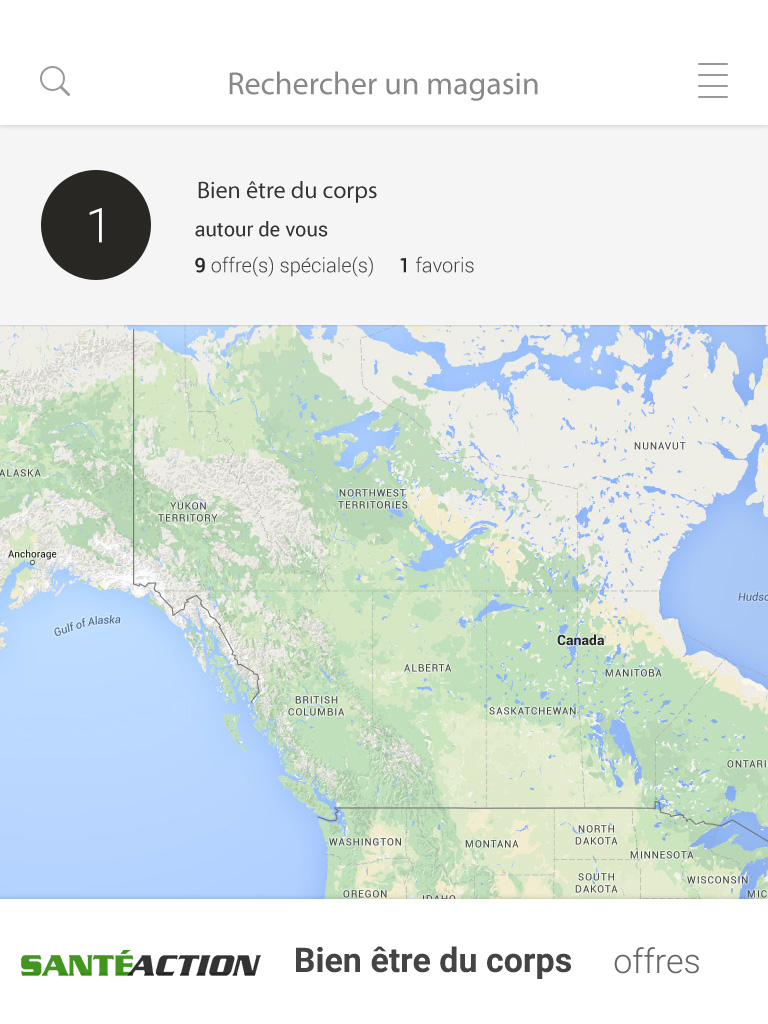The height and width of the screenshot is (1024, 768).
Task: Click Nunavut on the map
Action: [660, 446]
